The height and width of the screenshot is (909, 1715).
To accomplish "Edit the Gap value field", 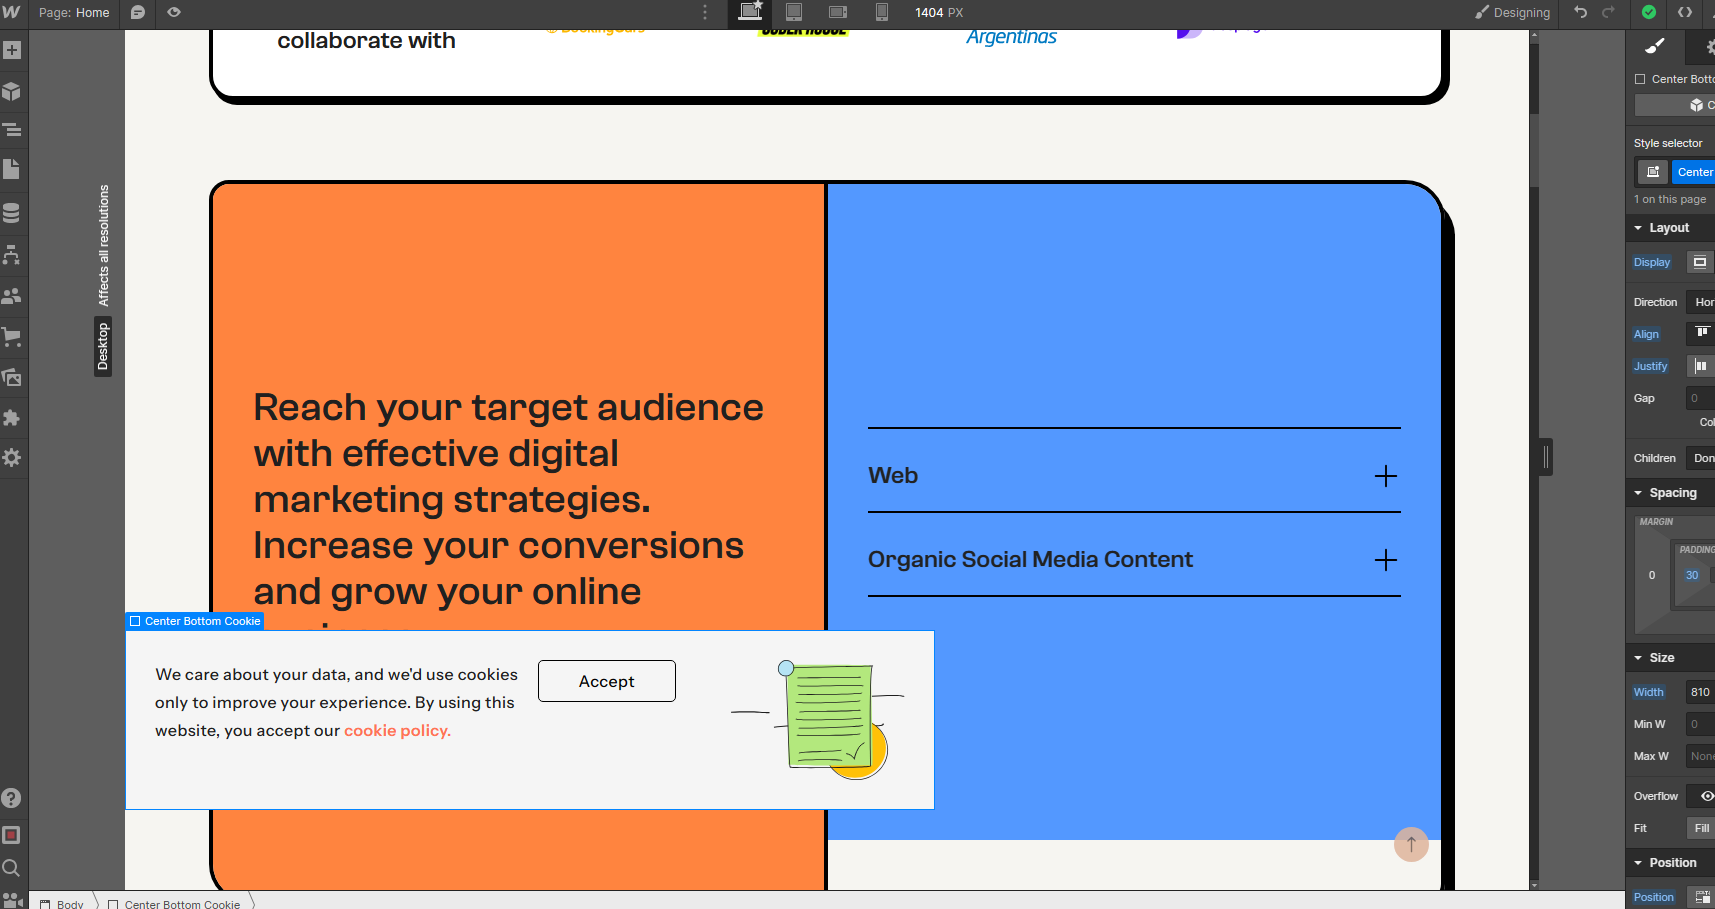I will click(x=1700, y=398).
